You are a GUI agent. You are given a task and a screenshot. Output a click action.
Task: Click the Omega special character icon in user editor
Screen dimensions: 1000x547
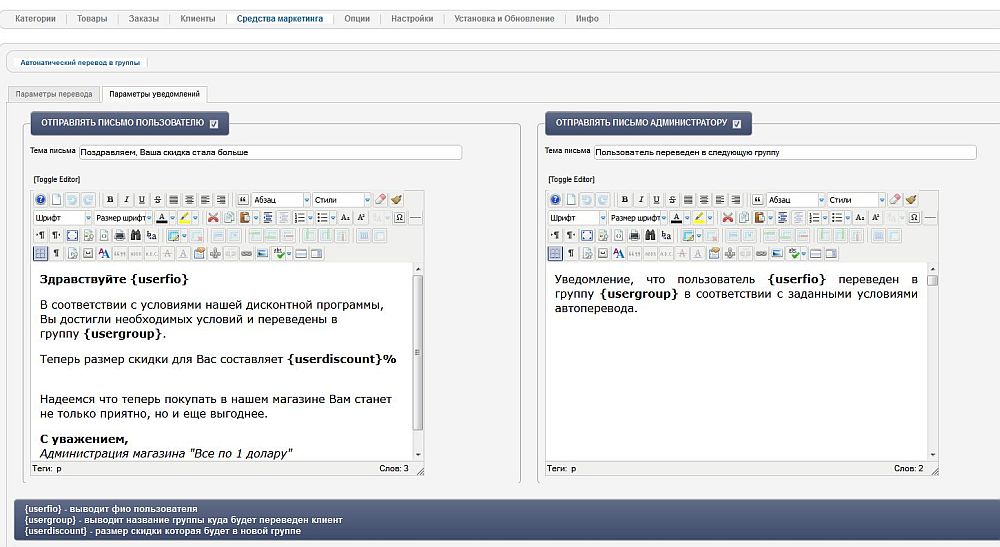[399, 218]
